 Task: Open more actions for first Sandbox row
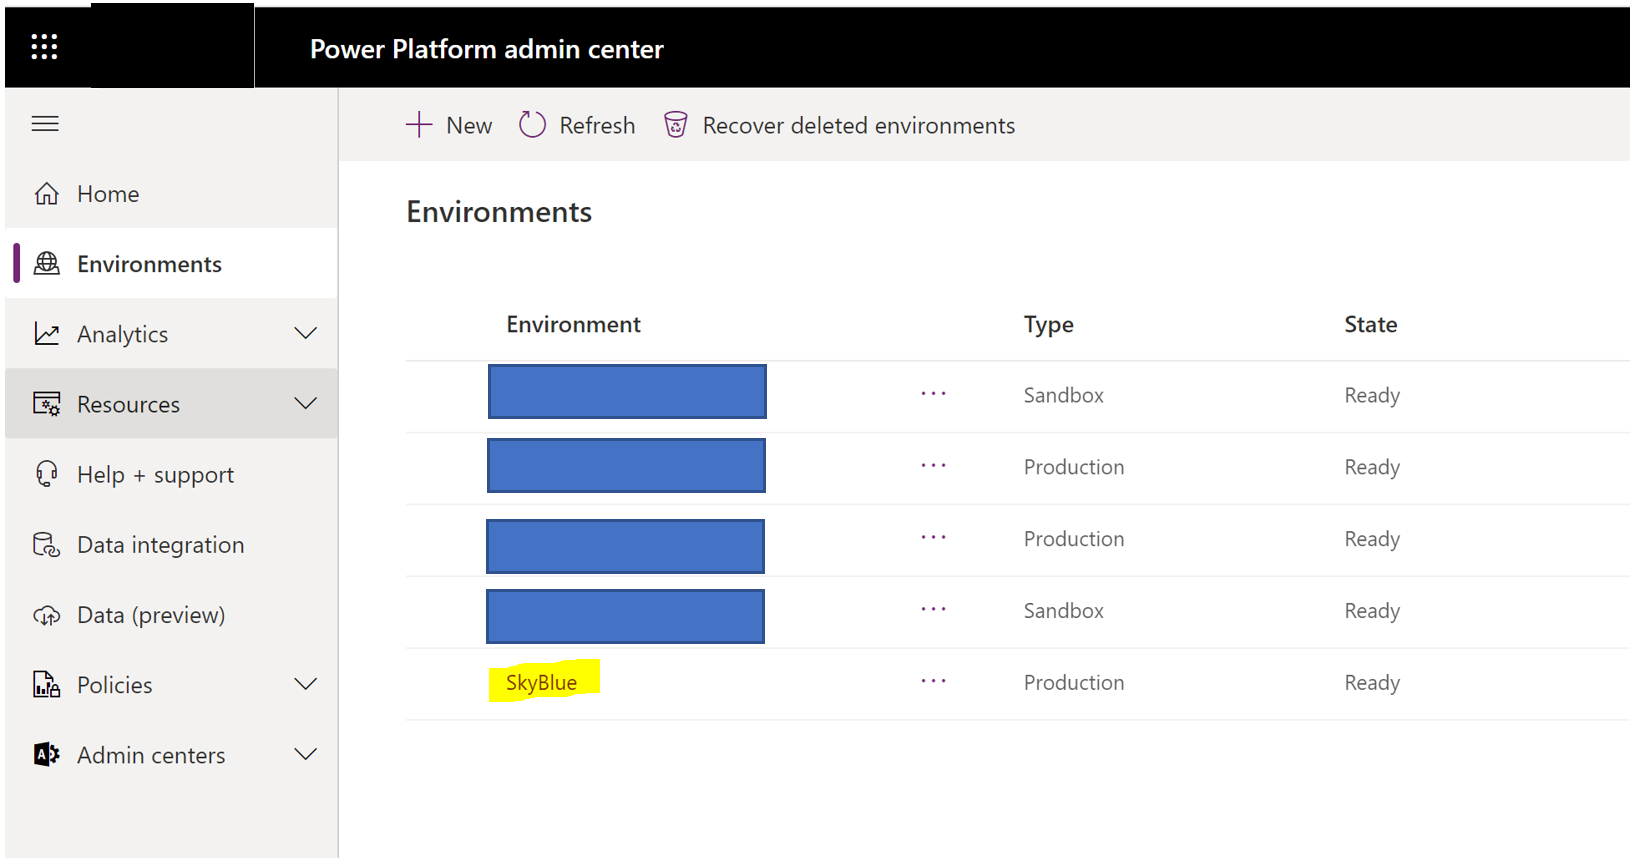tap(933, 393)
